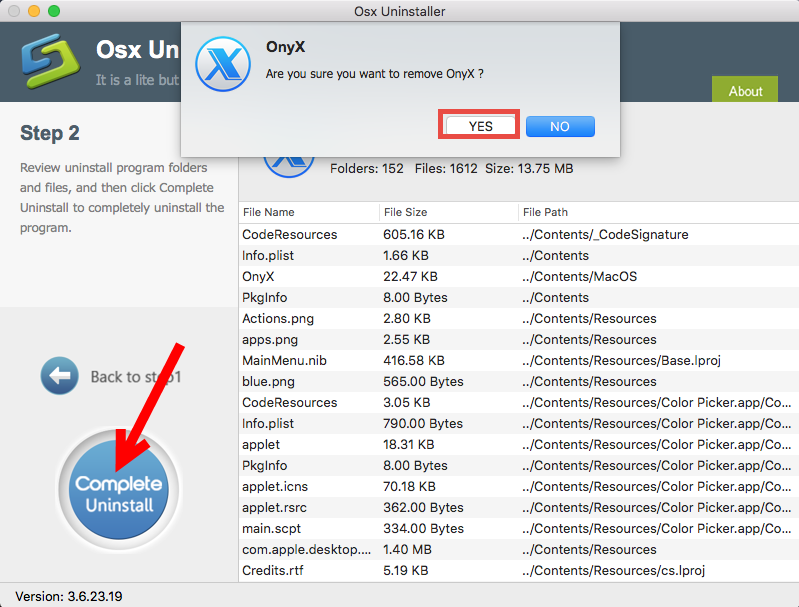Select the CodeResources 605.16 KB row
Viewport: 799px width, 607px height.
point(519,234)
